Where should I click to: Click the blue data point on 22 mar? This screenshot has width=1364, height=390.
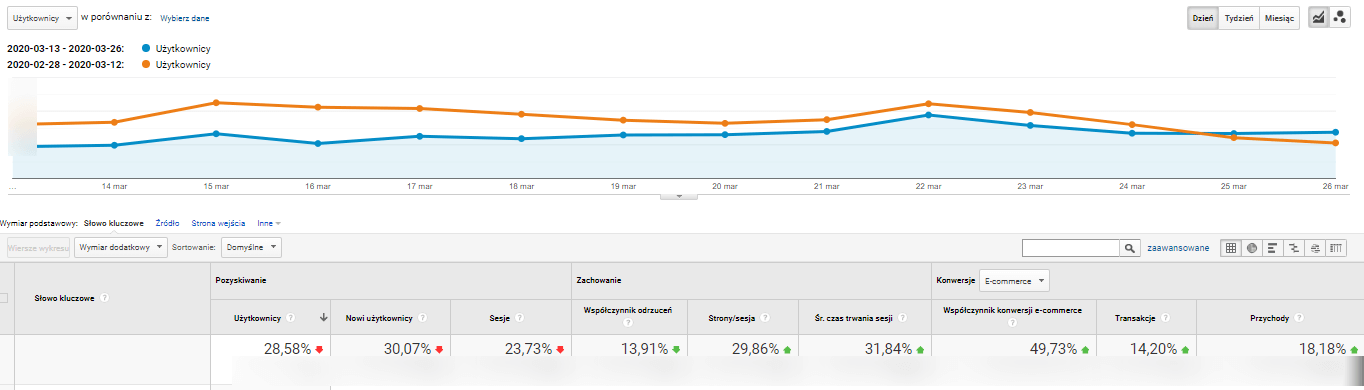[x=928, y=115]
